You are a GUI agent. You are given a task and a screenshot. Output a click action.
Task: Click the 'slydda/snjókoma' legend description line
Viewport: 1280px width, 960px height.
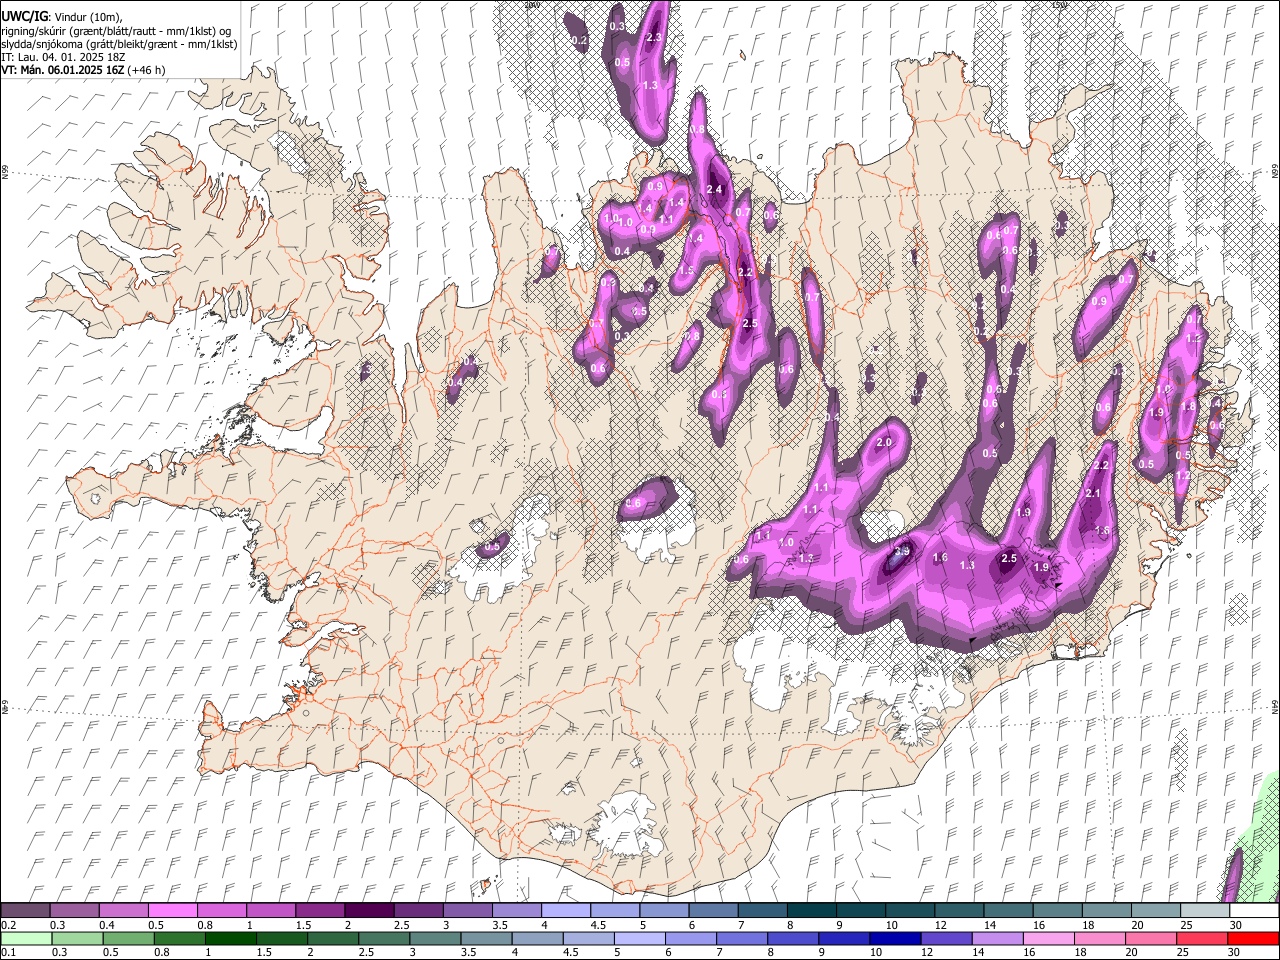[120, 44]
